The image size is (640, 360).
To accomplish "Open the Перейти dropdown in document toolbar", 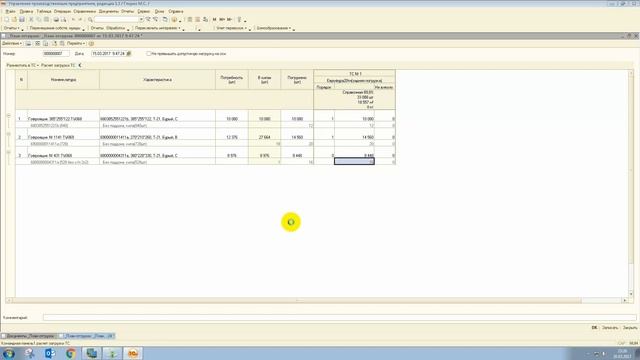I will pyautogui.click(x=76, y=43).
